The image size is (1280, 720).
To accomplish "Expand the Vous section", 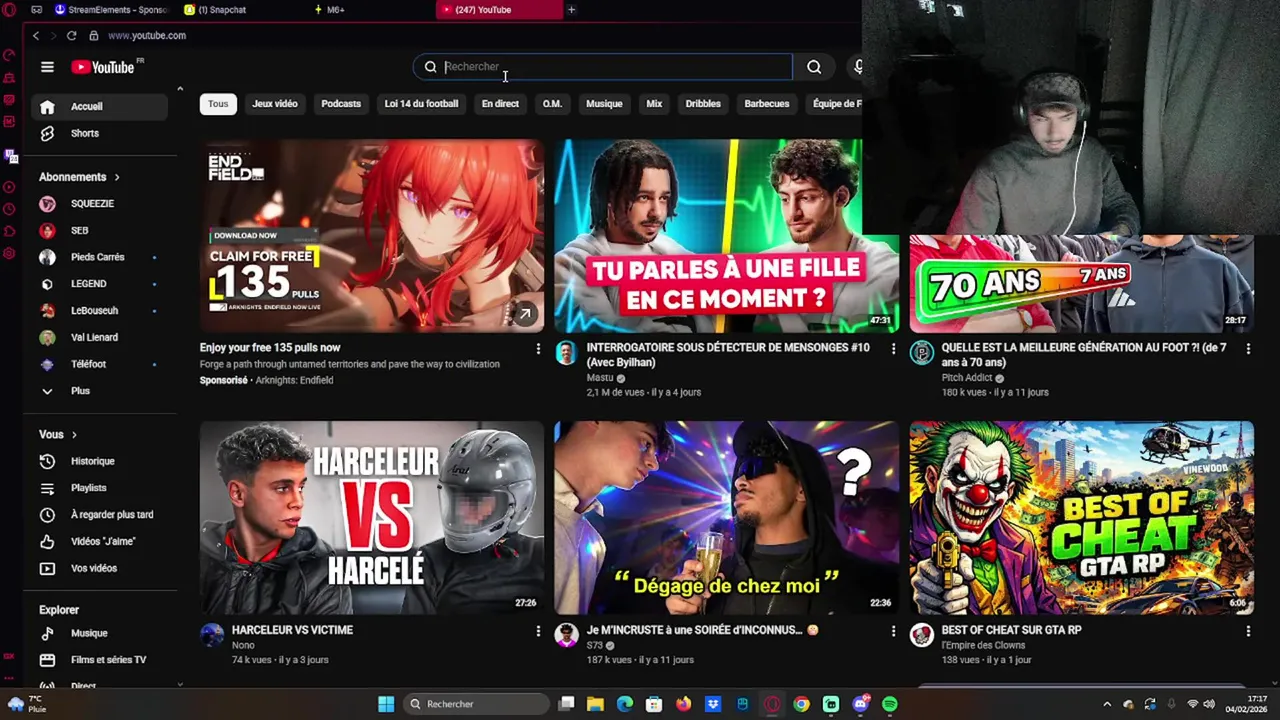I will (58, 435).
